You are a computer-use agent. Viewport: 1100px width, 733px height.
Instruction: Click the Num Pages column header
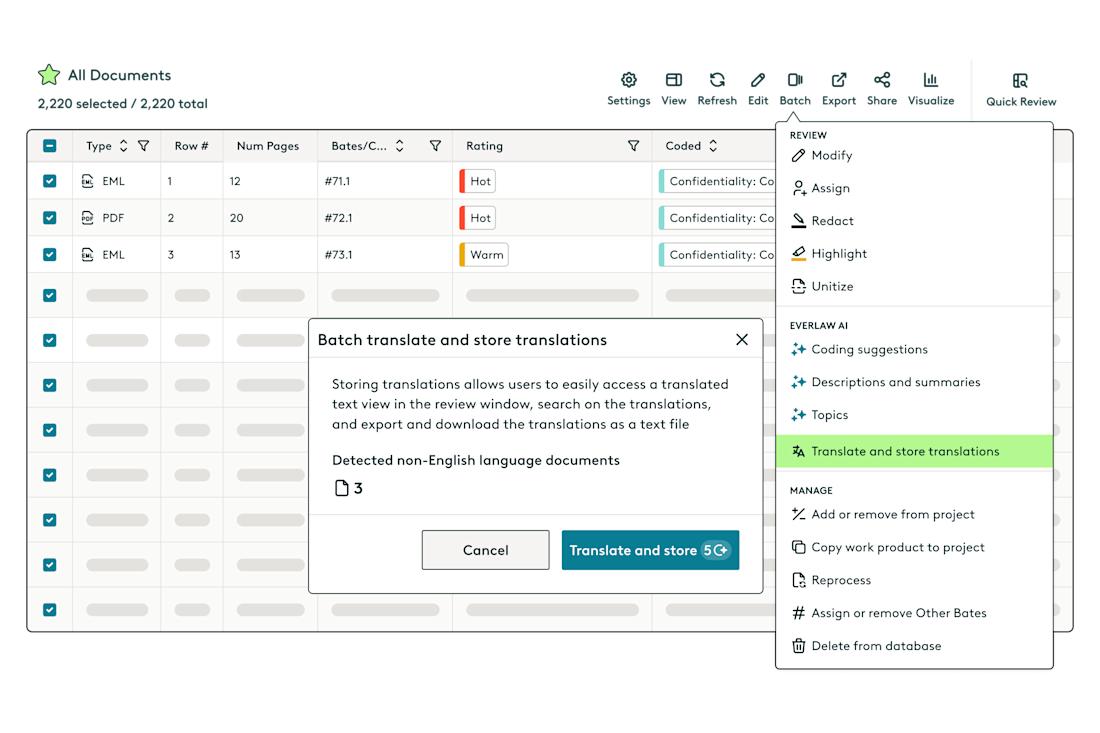click(x=268, y=146)
